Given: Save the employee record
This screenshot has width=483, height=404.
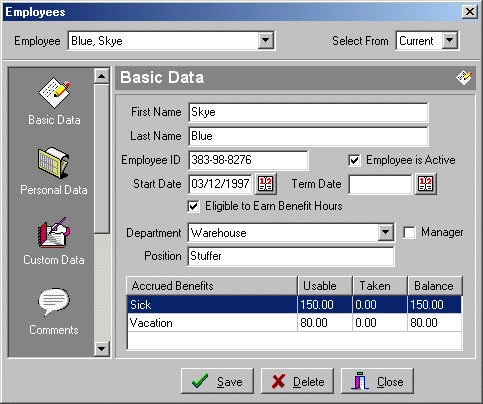Looking at the screenshot, I should tap(217, 381).
